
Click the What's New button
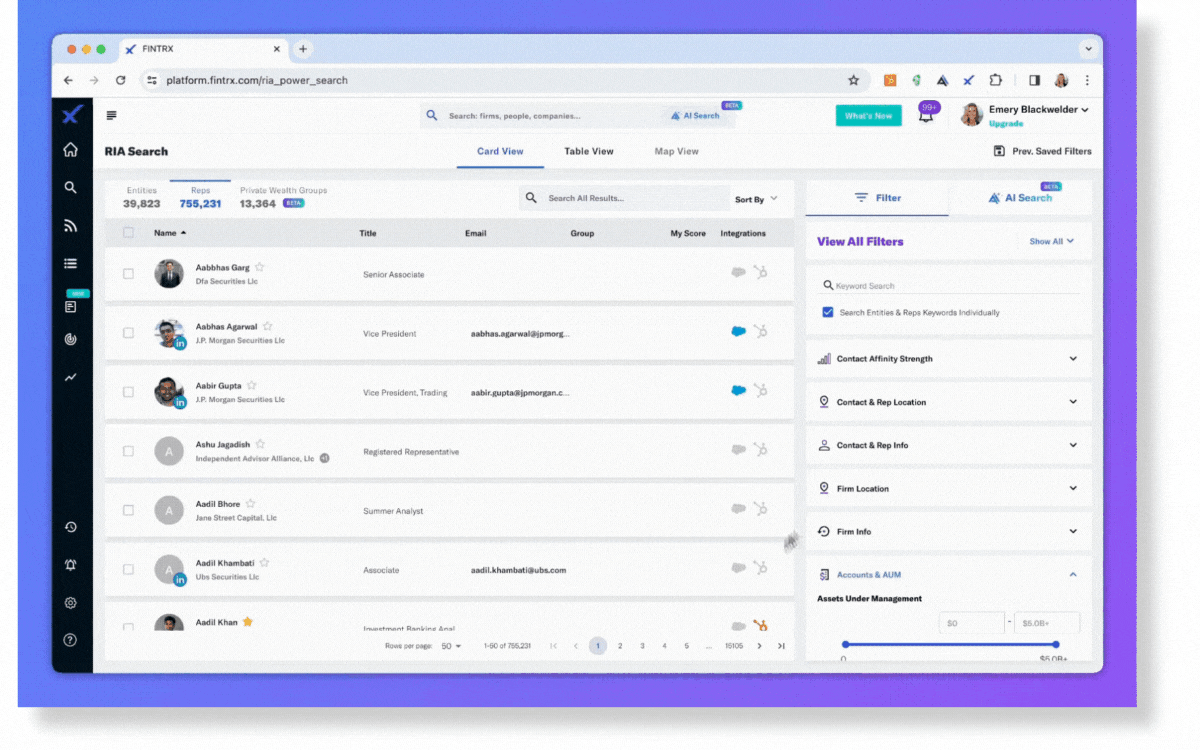pyautogui.click(x=868, y=116)
